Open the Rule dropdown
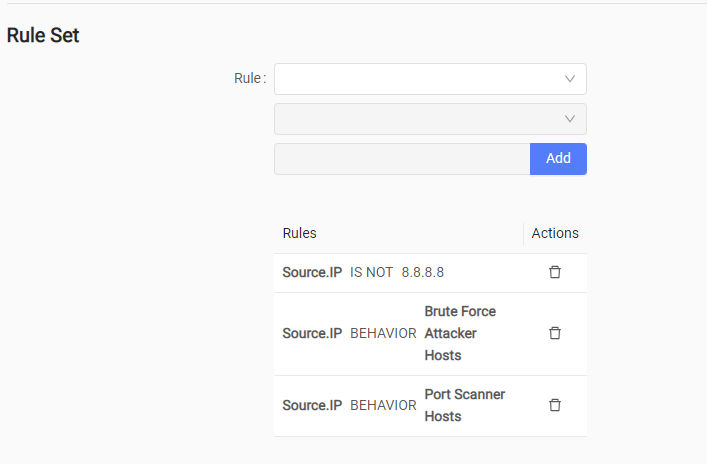This screenshot has height=464, width=708. tap(430, 79)
